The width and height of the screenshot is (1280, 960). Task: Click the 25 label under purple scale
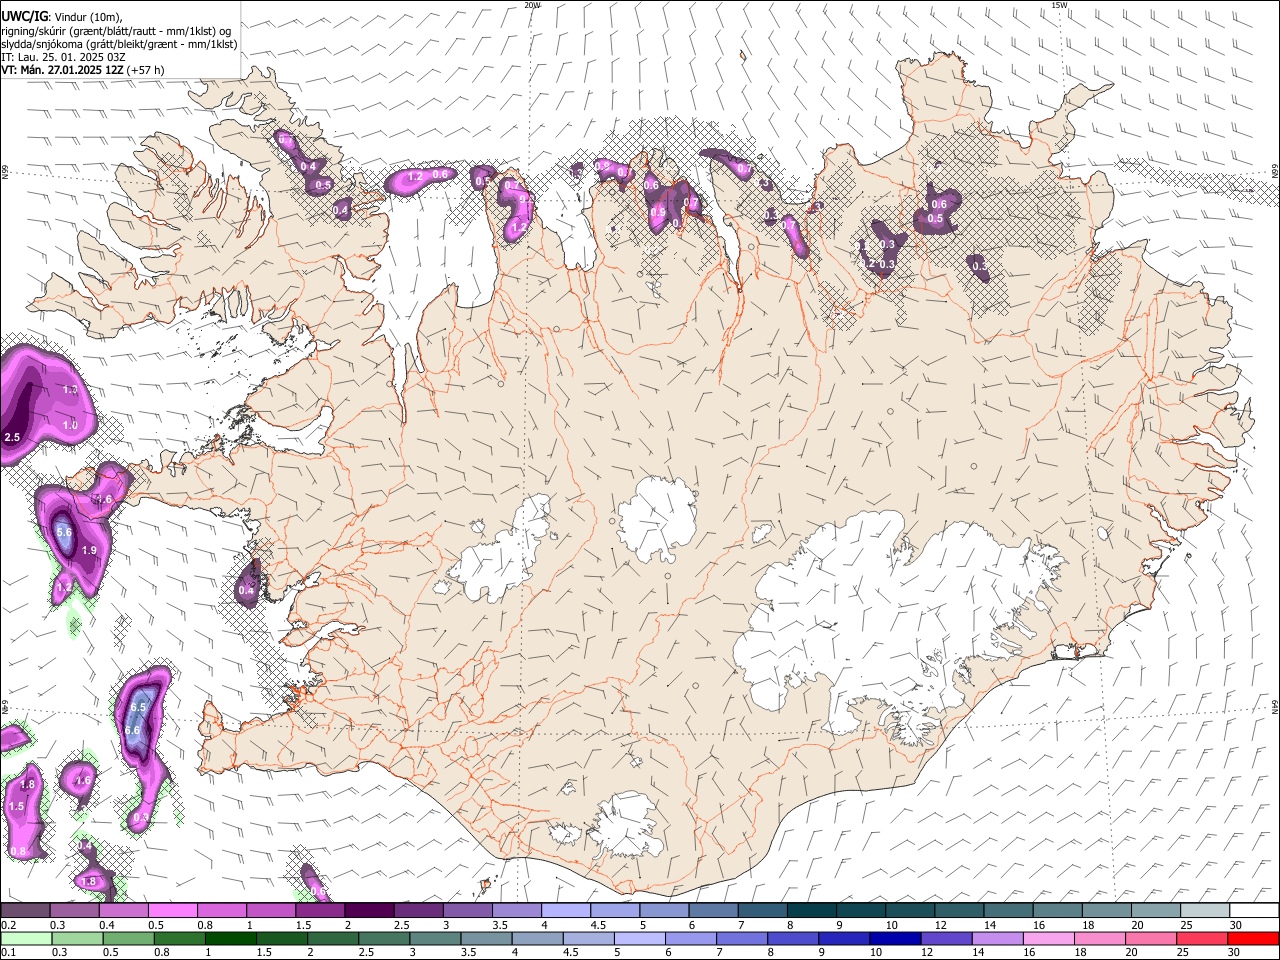click(1187, 925)
